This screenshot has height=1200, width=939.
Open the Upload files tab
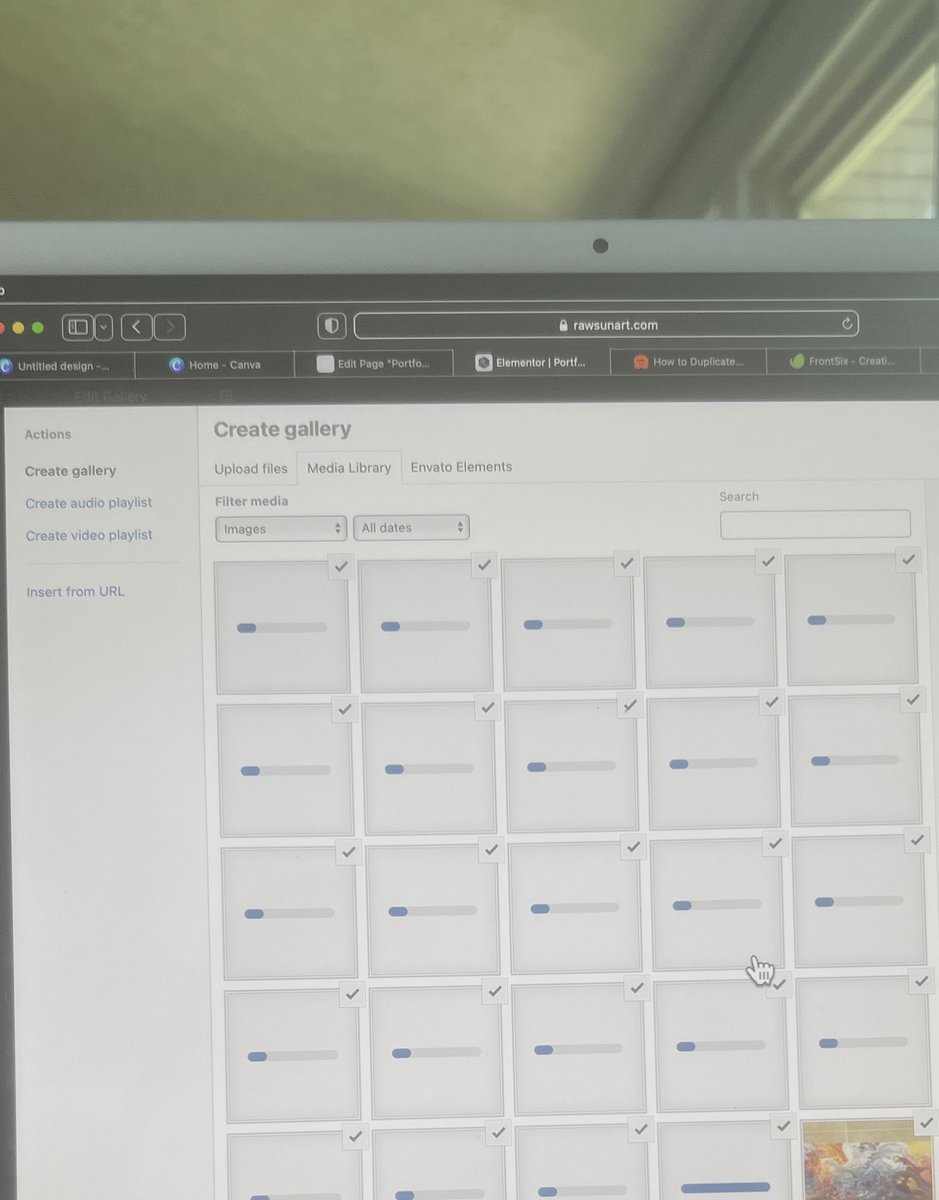[x=251, y=469]
